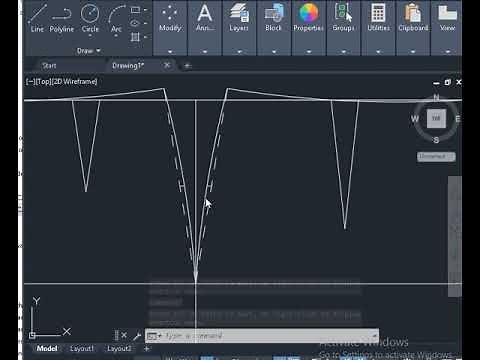This screenshot has width=480, height=360.
Task: Expand the arrow below Modify
Action: [170, 52]
